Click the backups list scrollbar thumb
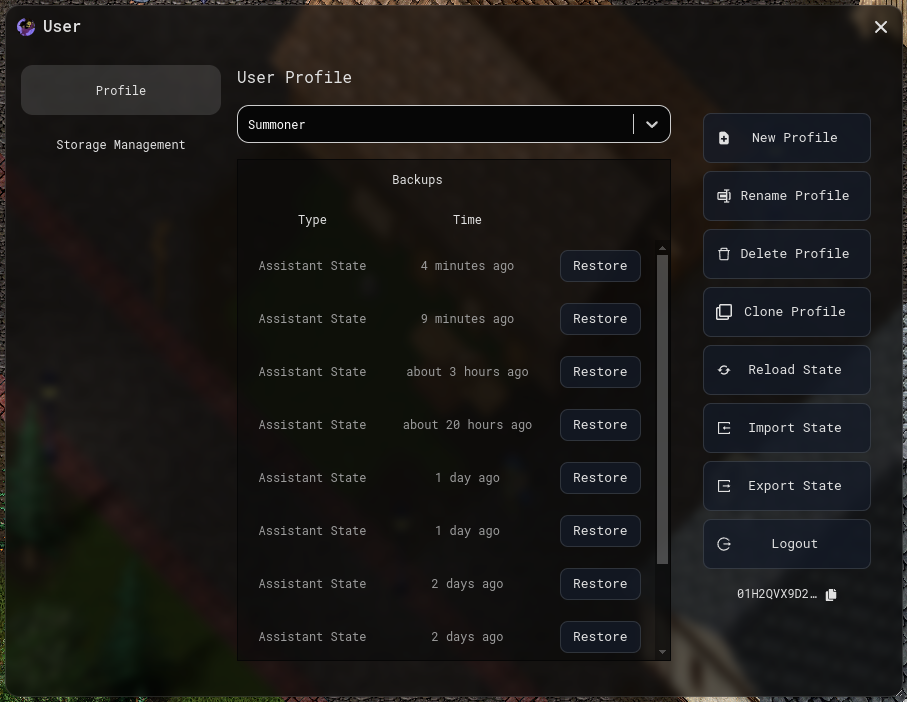 pyautogui.click(x=662, y=410)
